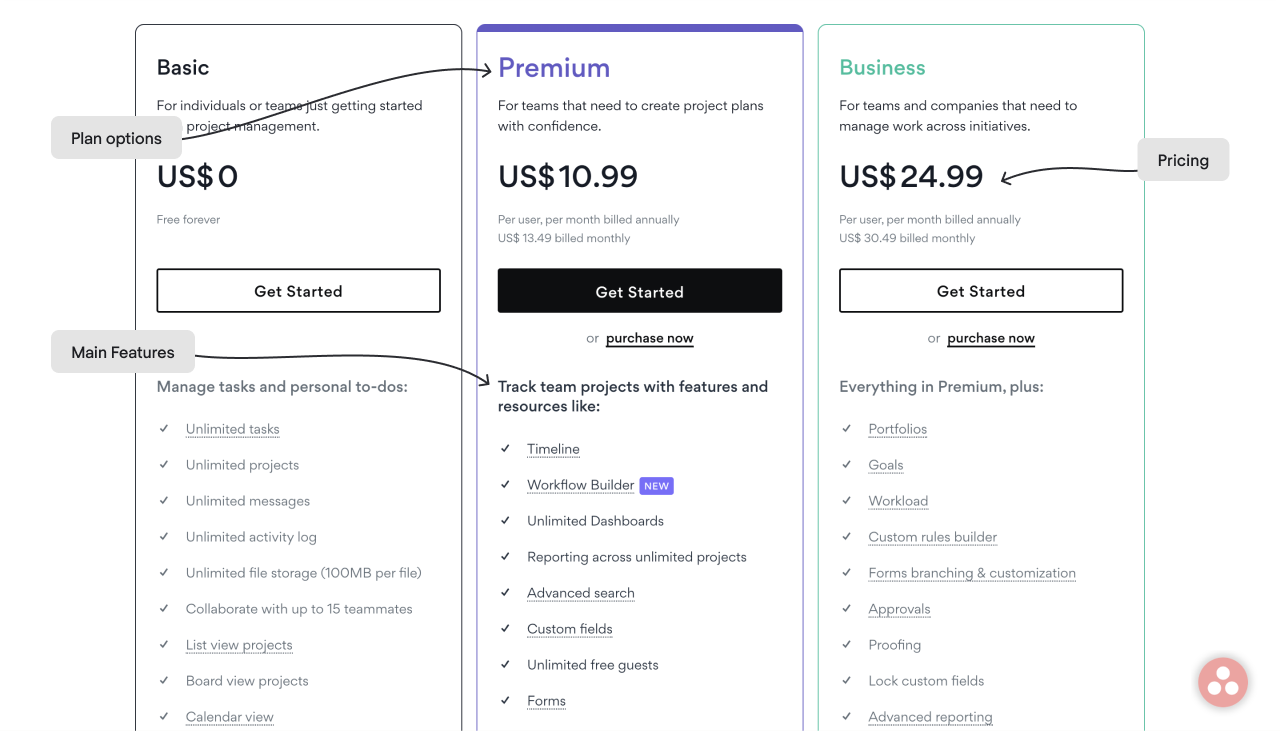Click purchase now in the Premium column
Viewport: 1280px width, 731px height.
[x=649, y=338]
